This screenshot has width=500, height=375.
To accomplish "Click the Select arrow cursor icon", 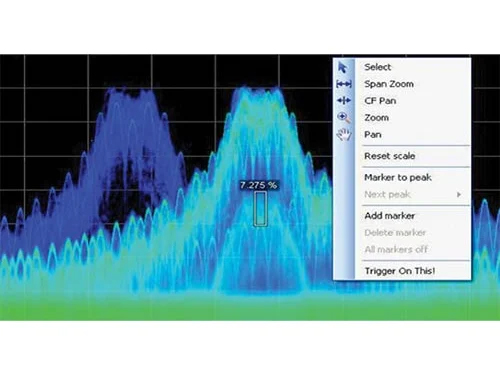I will click(x=343, y=67).
